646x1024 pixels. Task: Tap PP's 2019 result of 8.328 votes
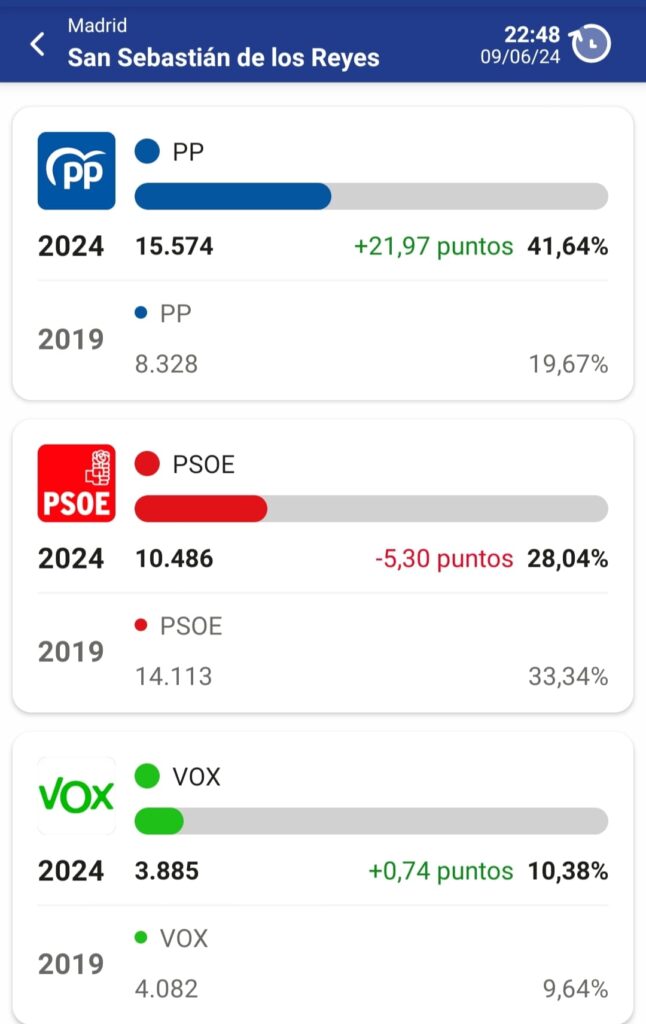[x=166, y=364]
